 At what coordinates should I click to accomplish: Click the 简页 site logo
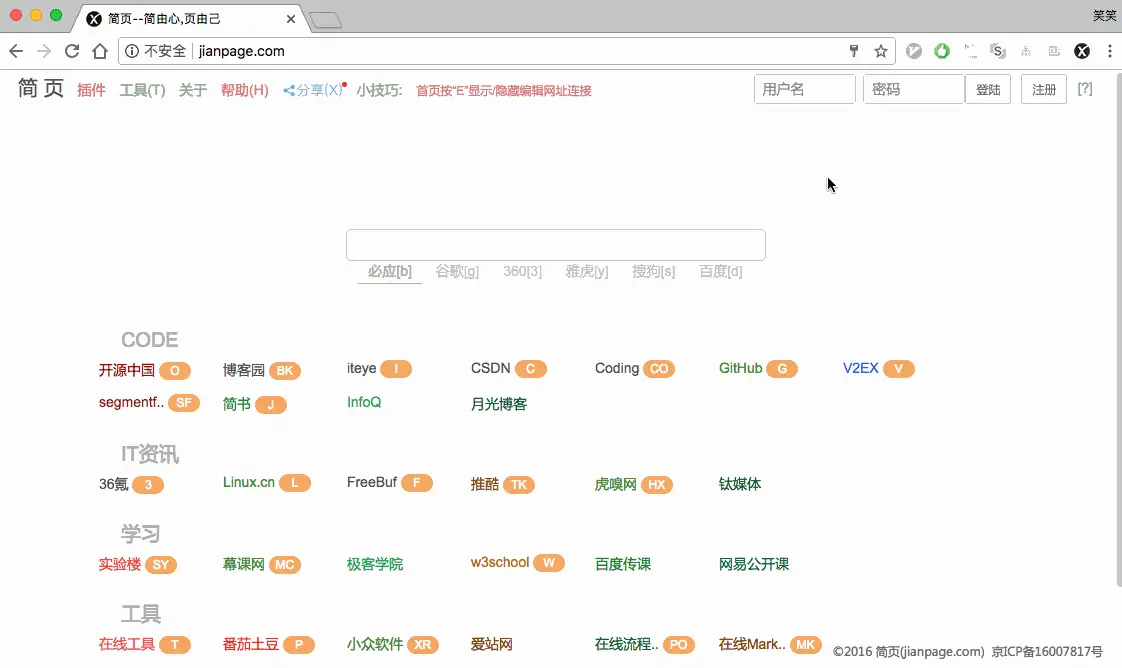pos(41,89)
